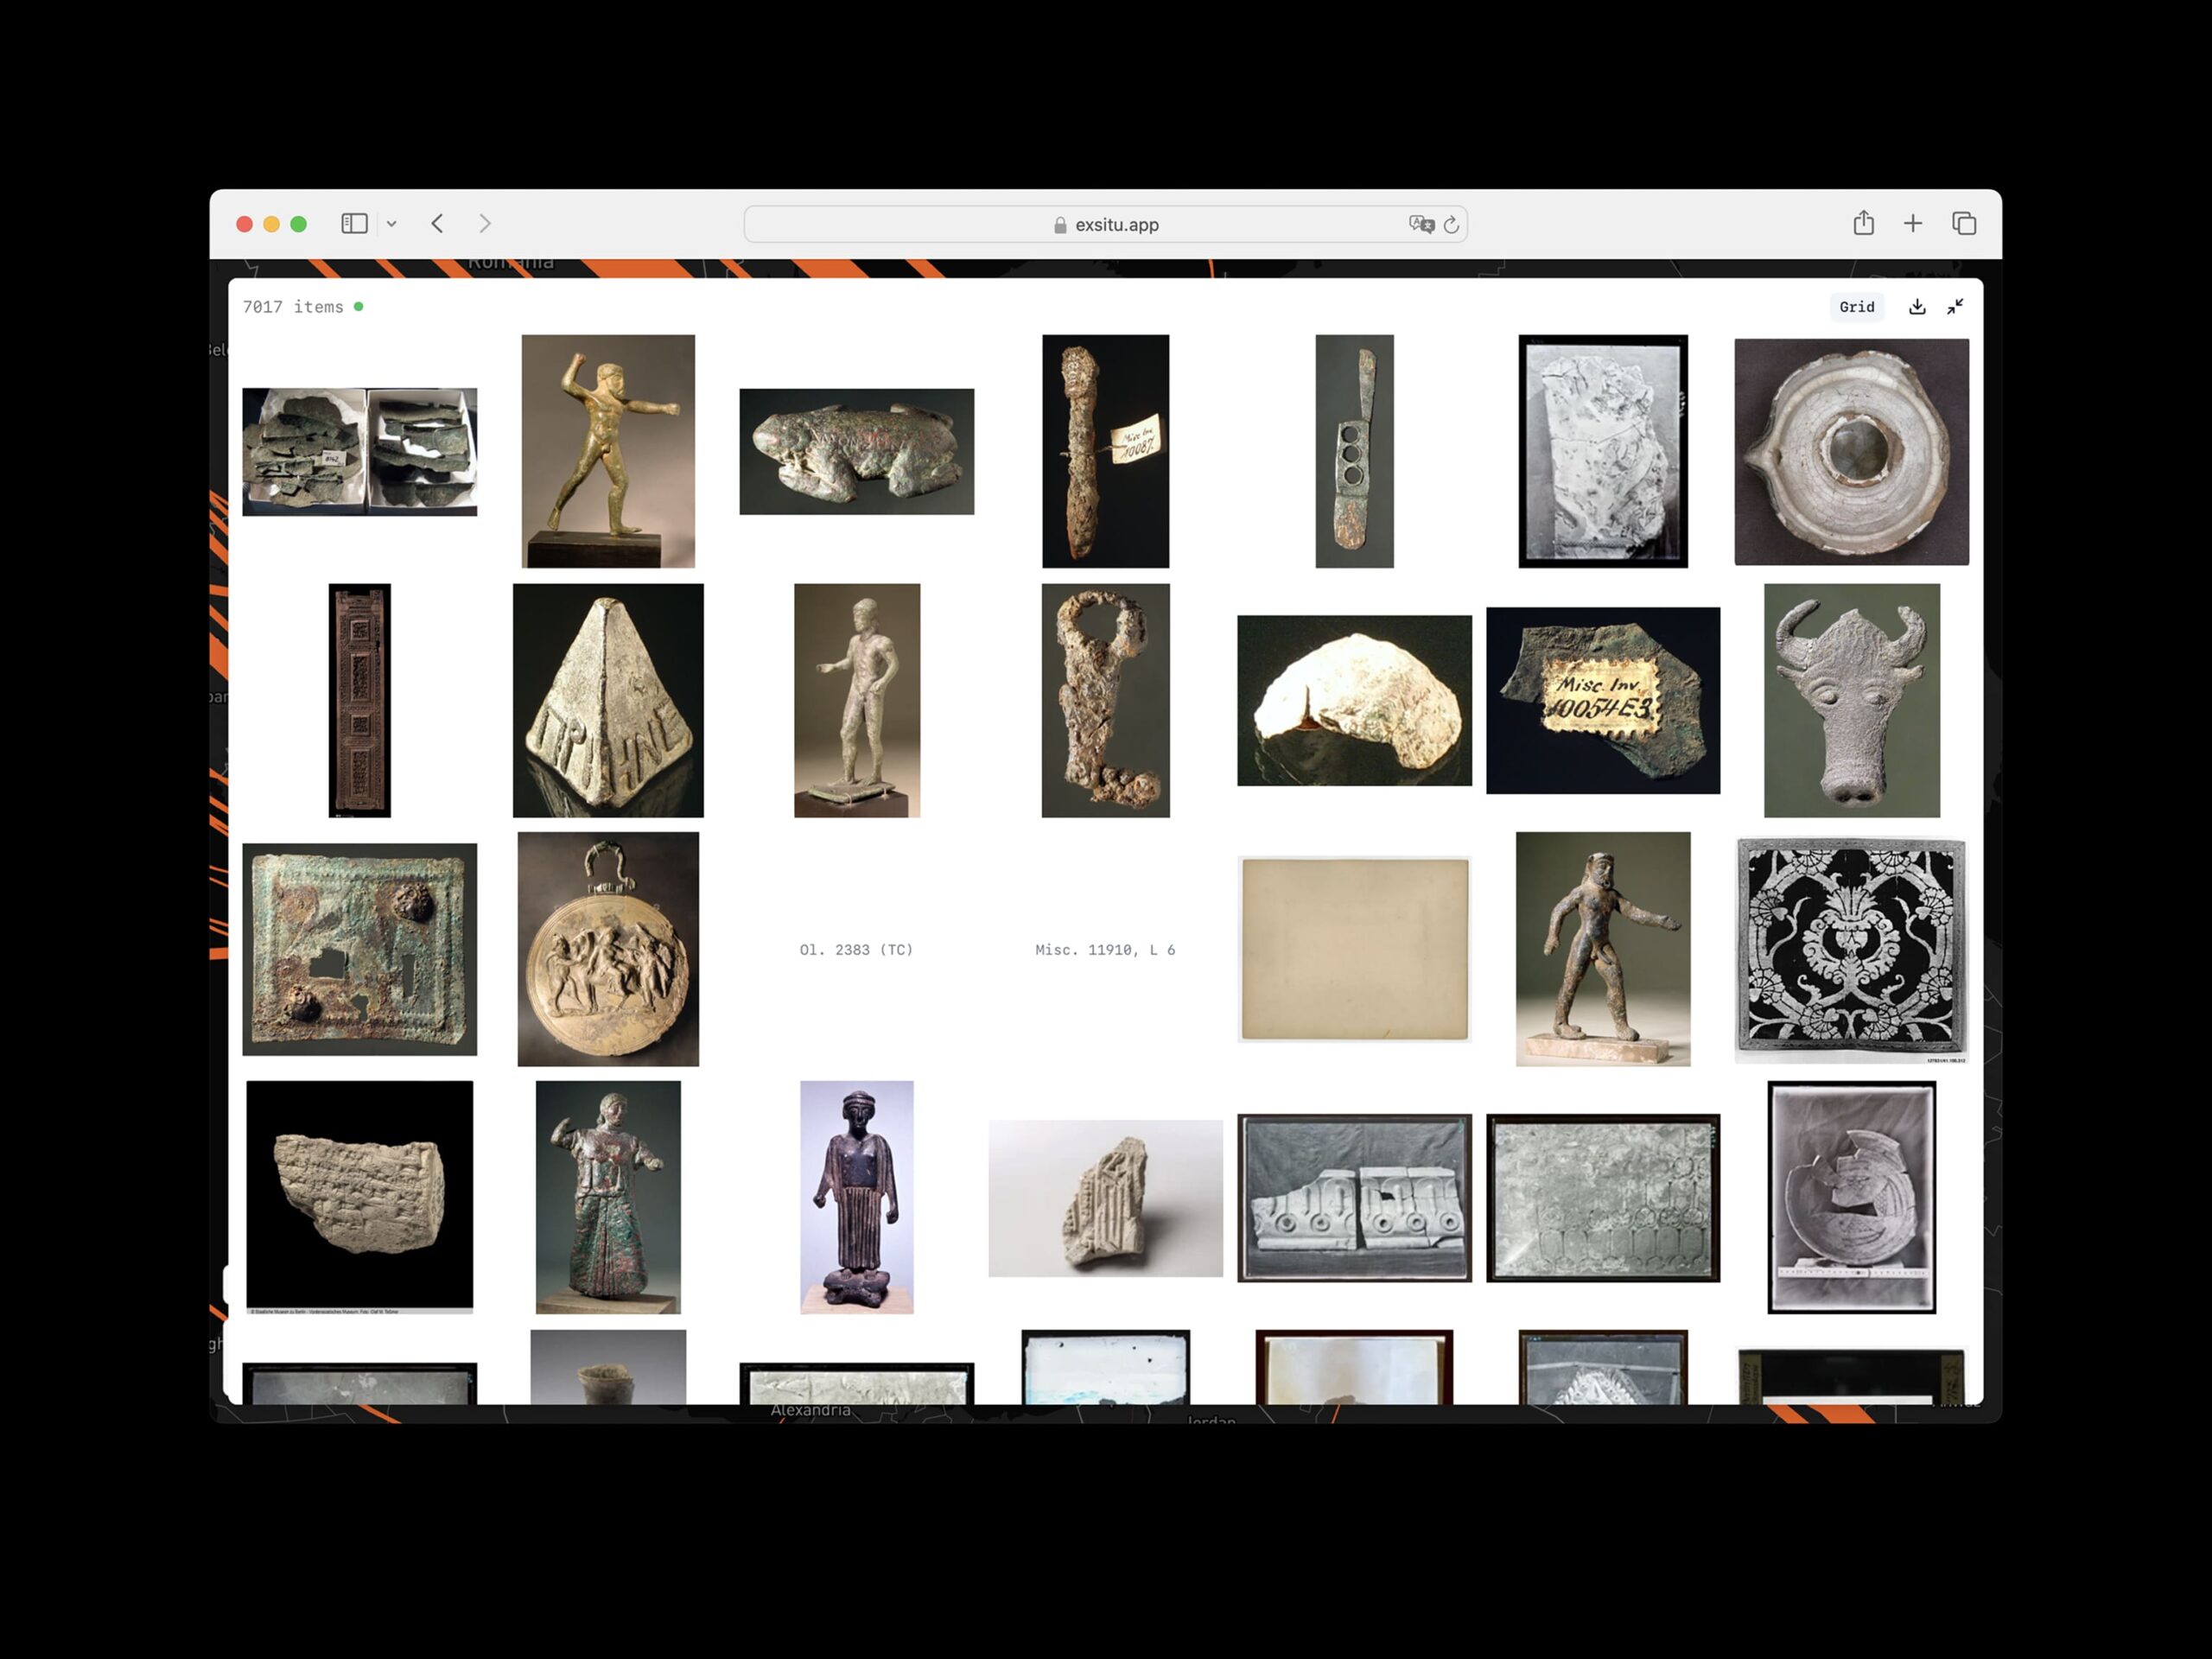Click the black-and-white floral textile thumbnail
The height and width of the screenshot is (1659, 2212).
(1851, 949)
